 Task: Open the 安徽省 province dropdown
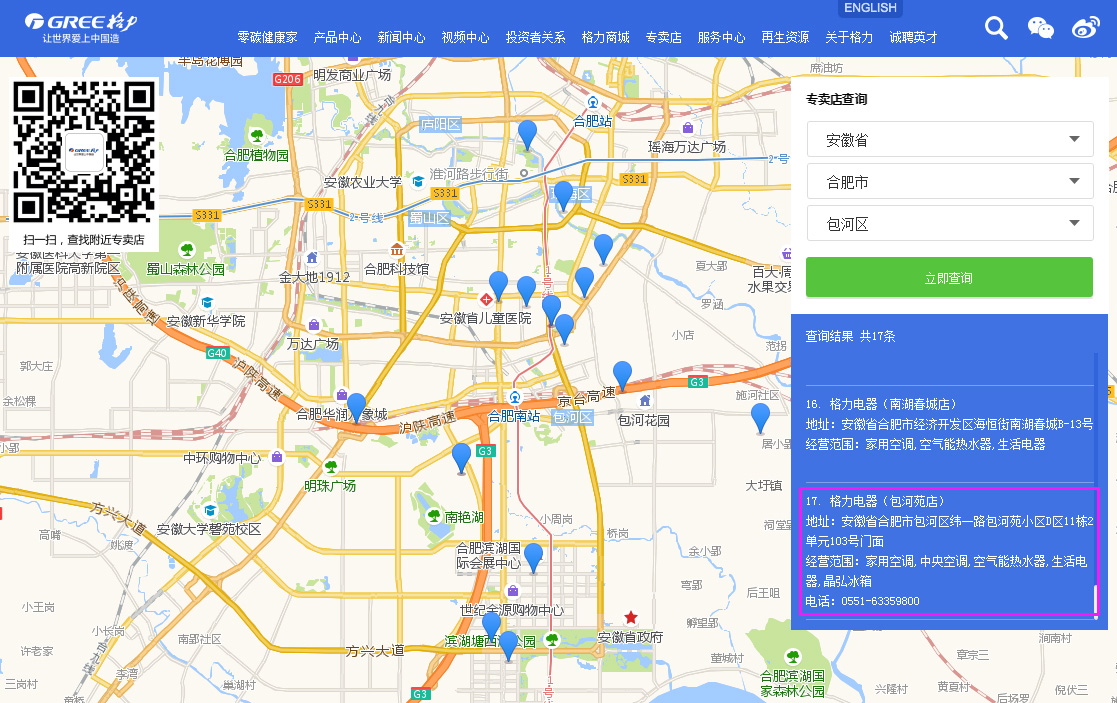[x=950, y=140]
